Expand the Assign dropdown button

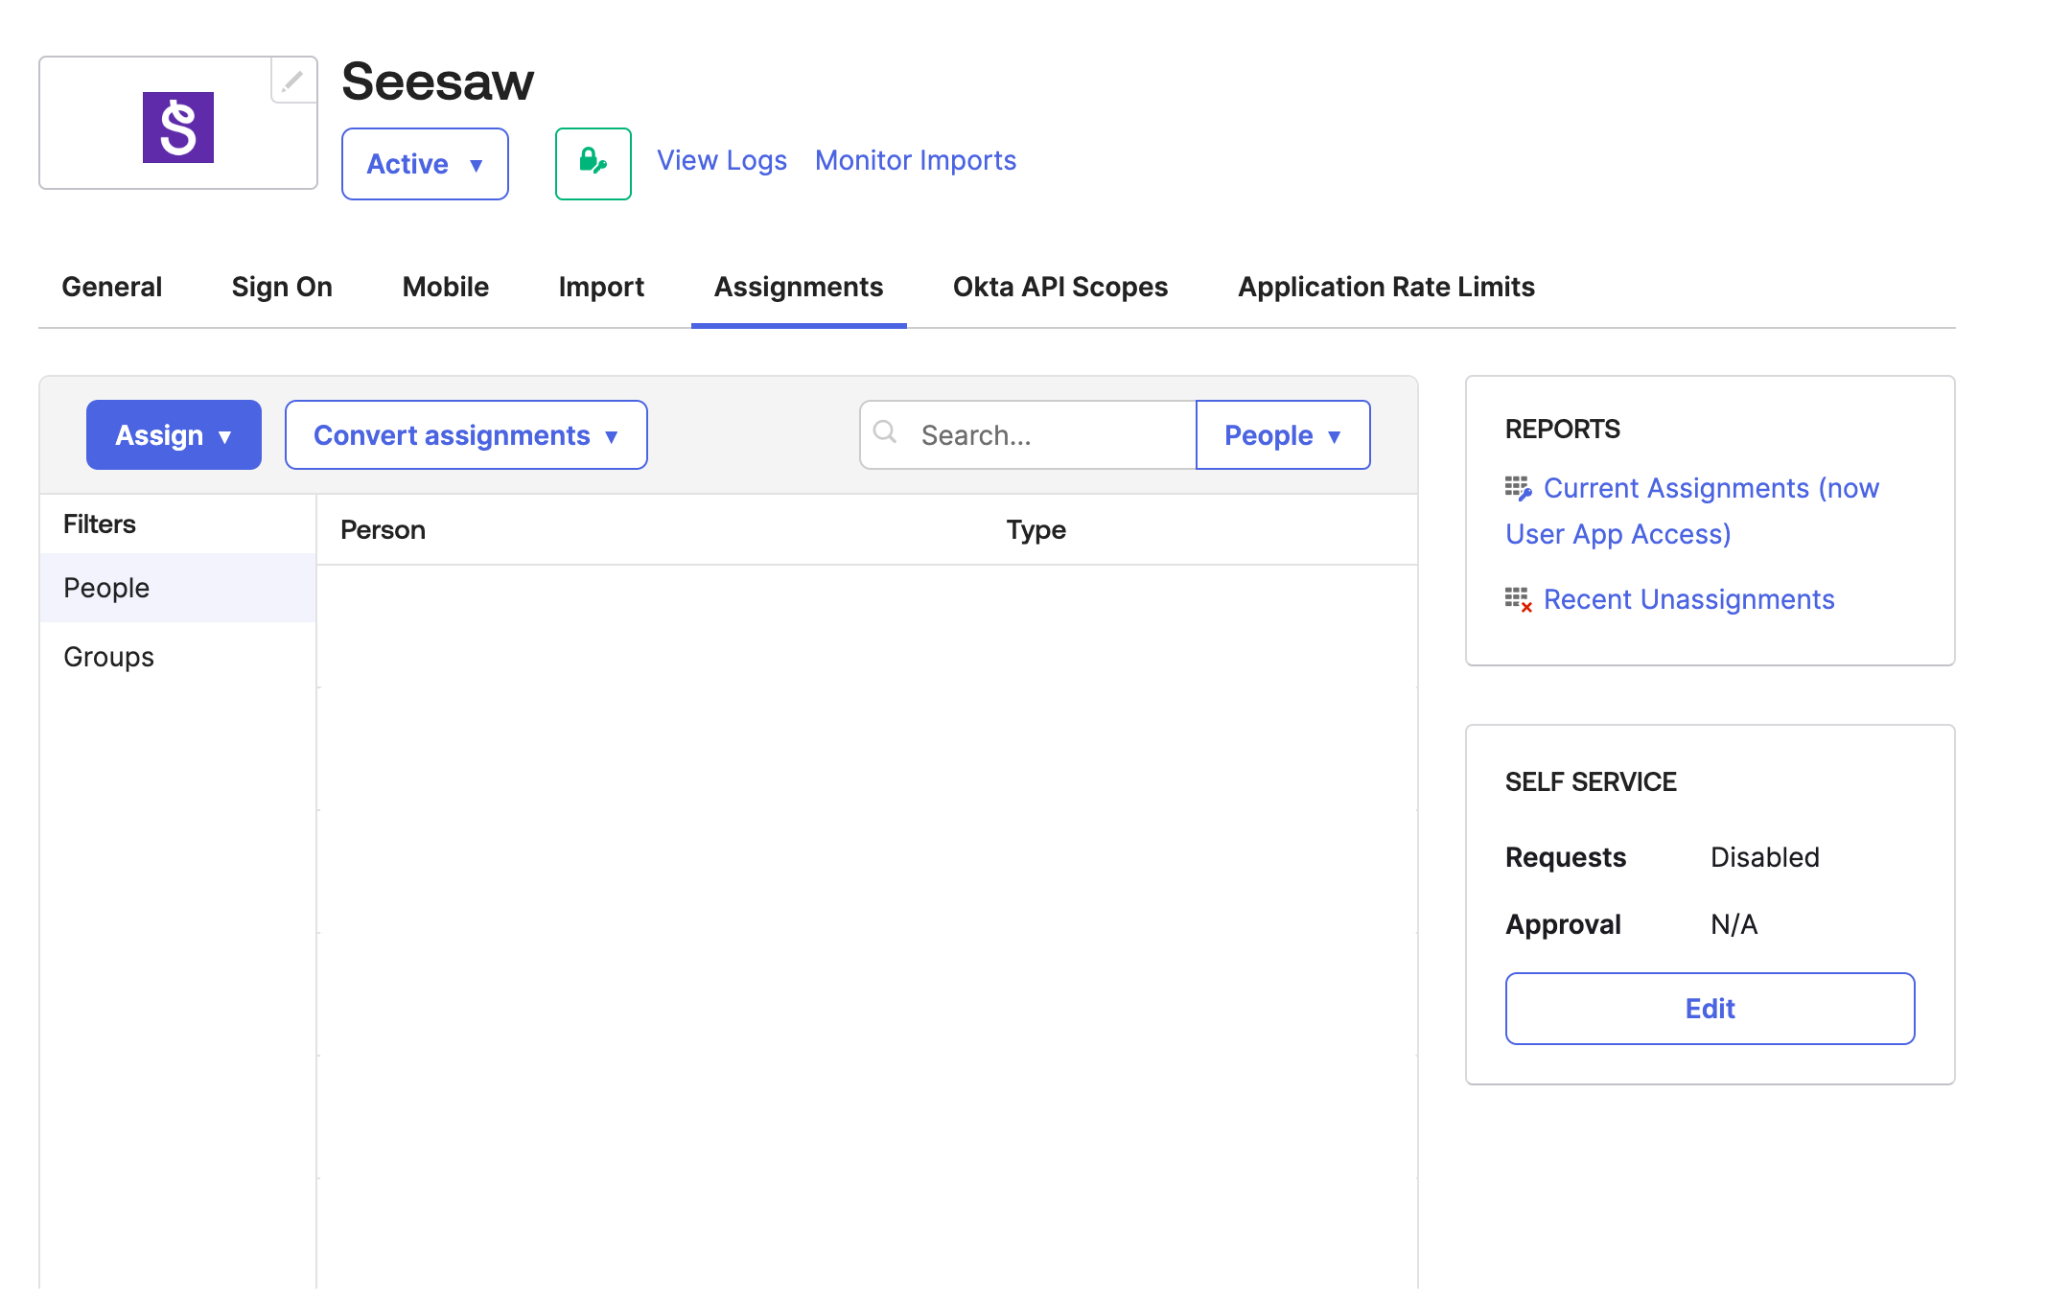pyautogui.click(x=174, y=435)
